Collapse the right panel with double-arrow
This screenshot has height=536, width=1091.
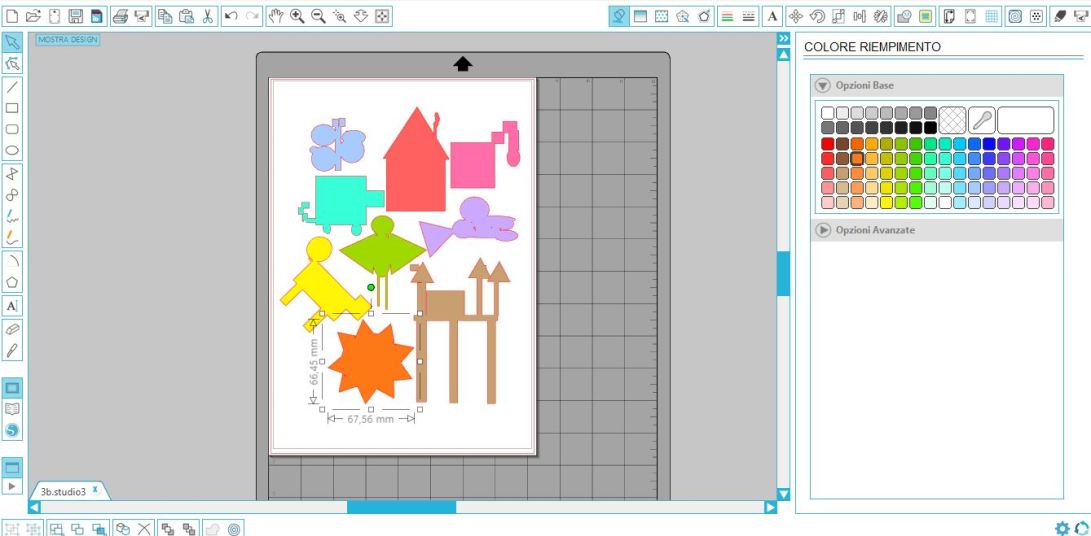[783, 38]
